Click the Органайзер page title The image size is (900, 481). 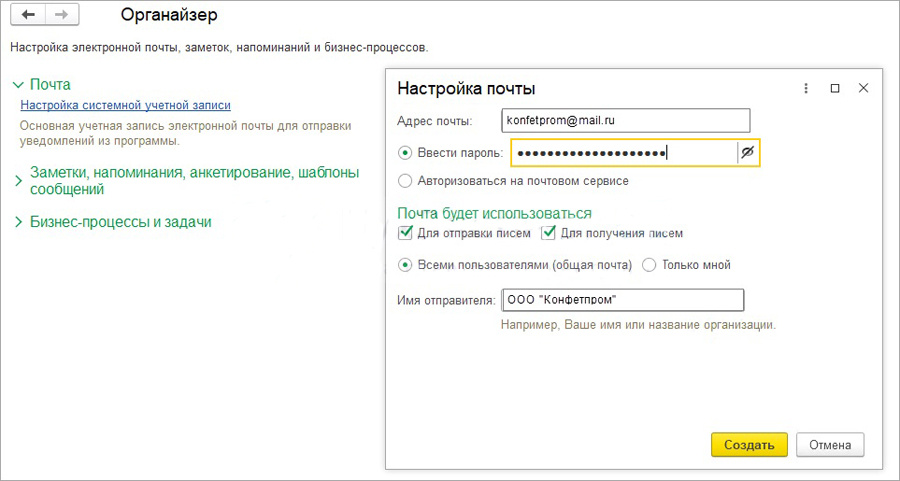(x=169, y=15)
